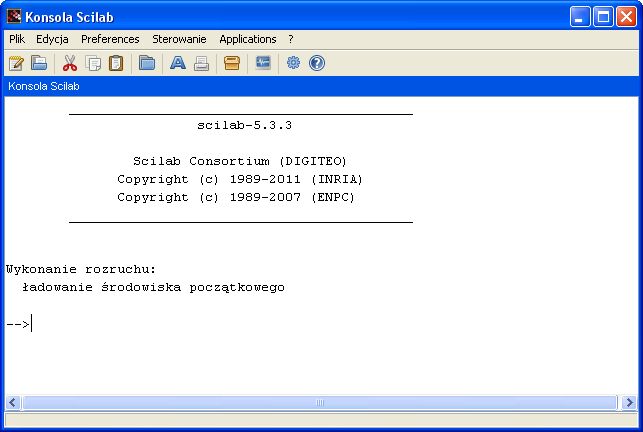
Task: Click the 'Scilab Consortium (DIGITEO)' line
Action: pyautogui.click(x=240, y=161)
